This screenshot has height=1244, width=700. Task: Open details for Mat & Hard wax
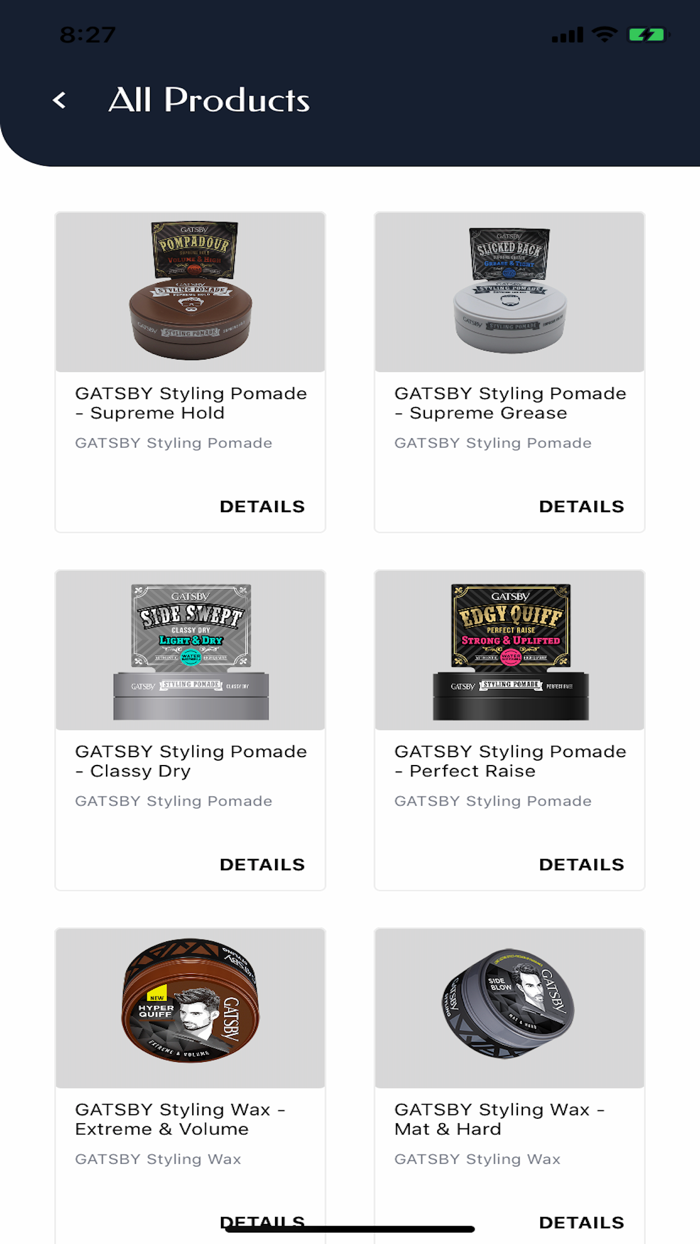(581, 1222)
